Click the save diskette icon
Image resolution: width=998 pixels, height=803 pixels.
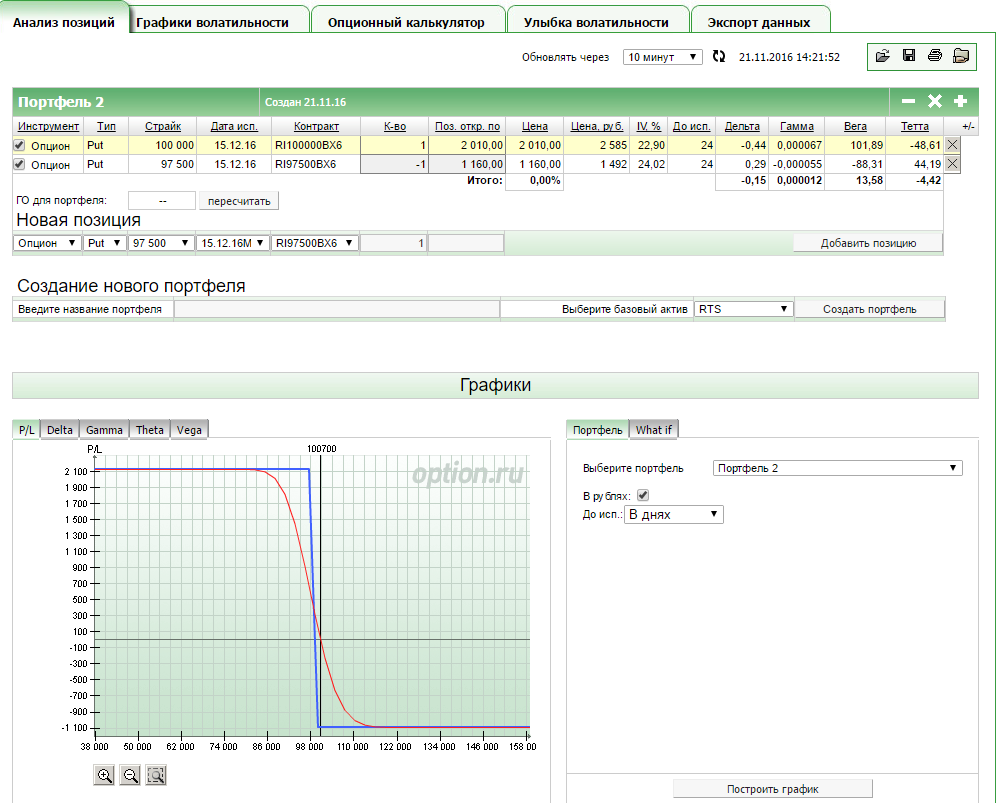tap(908, 56)
